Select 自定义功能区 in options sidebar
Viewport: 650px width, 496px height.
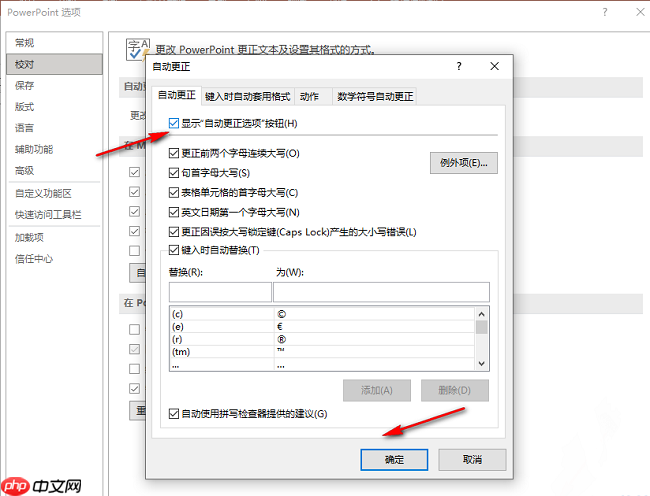pyautogui.click(x=54, y=194)
